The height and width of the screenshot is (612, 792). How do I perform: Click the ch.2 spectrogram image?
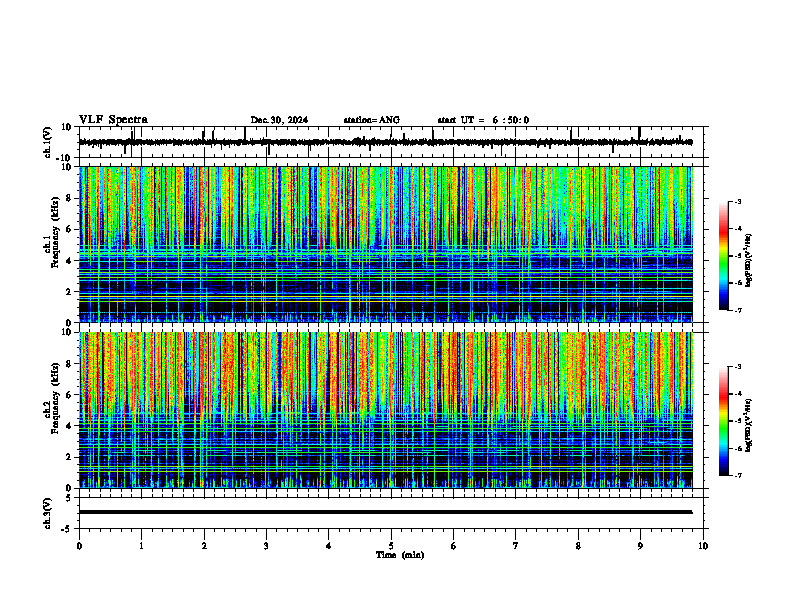point(386,410)
